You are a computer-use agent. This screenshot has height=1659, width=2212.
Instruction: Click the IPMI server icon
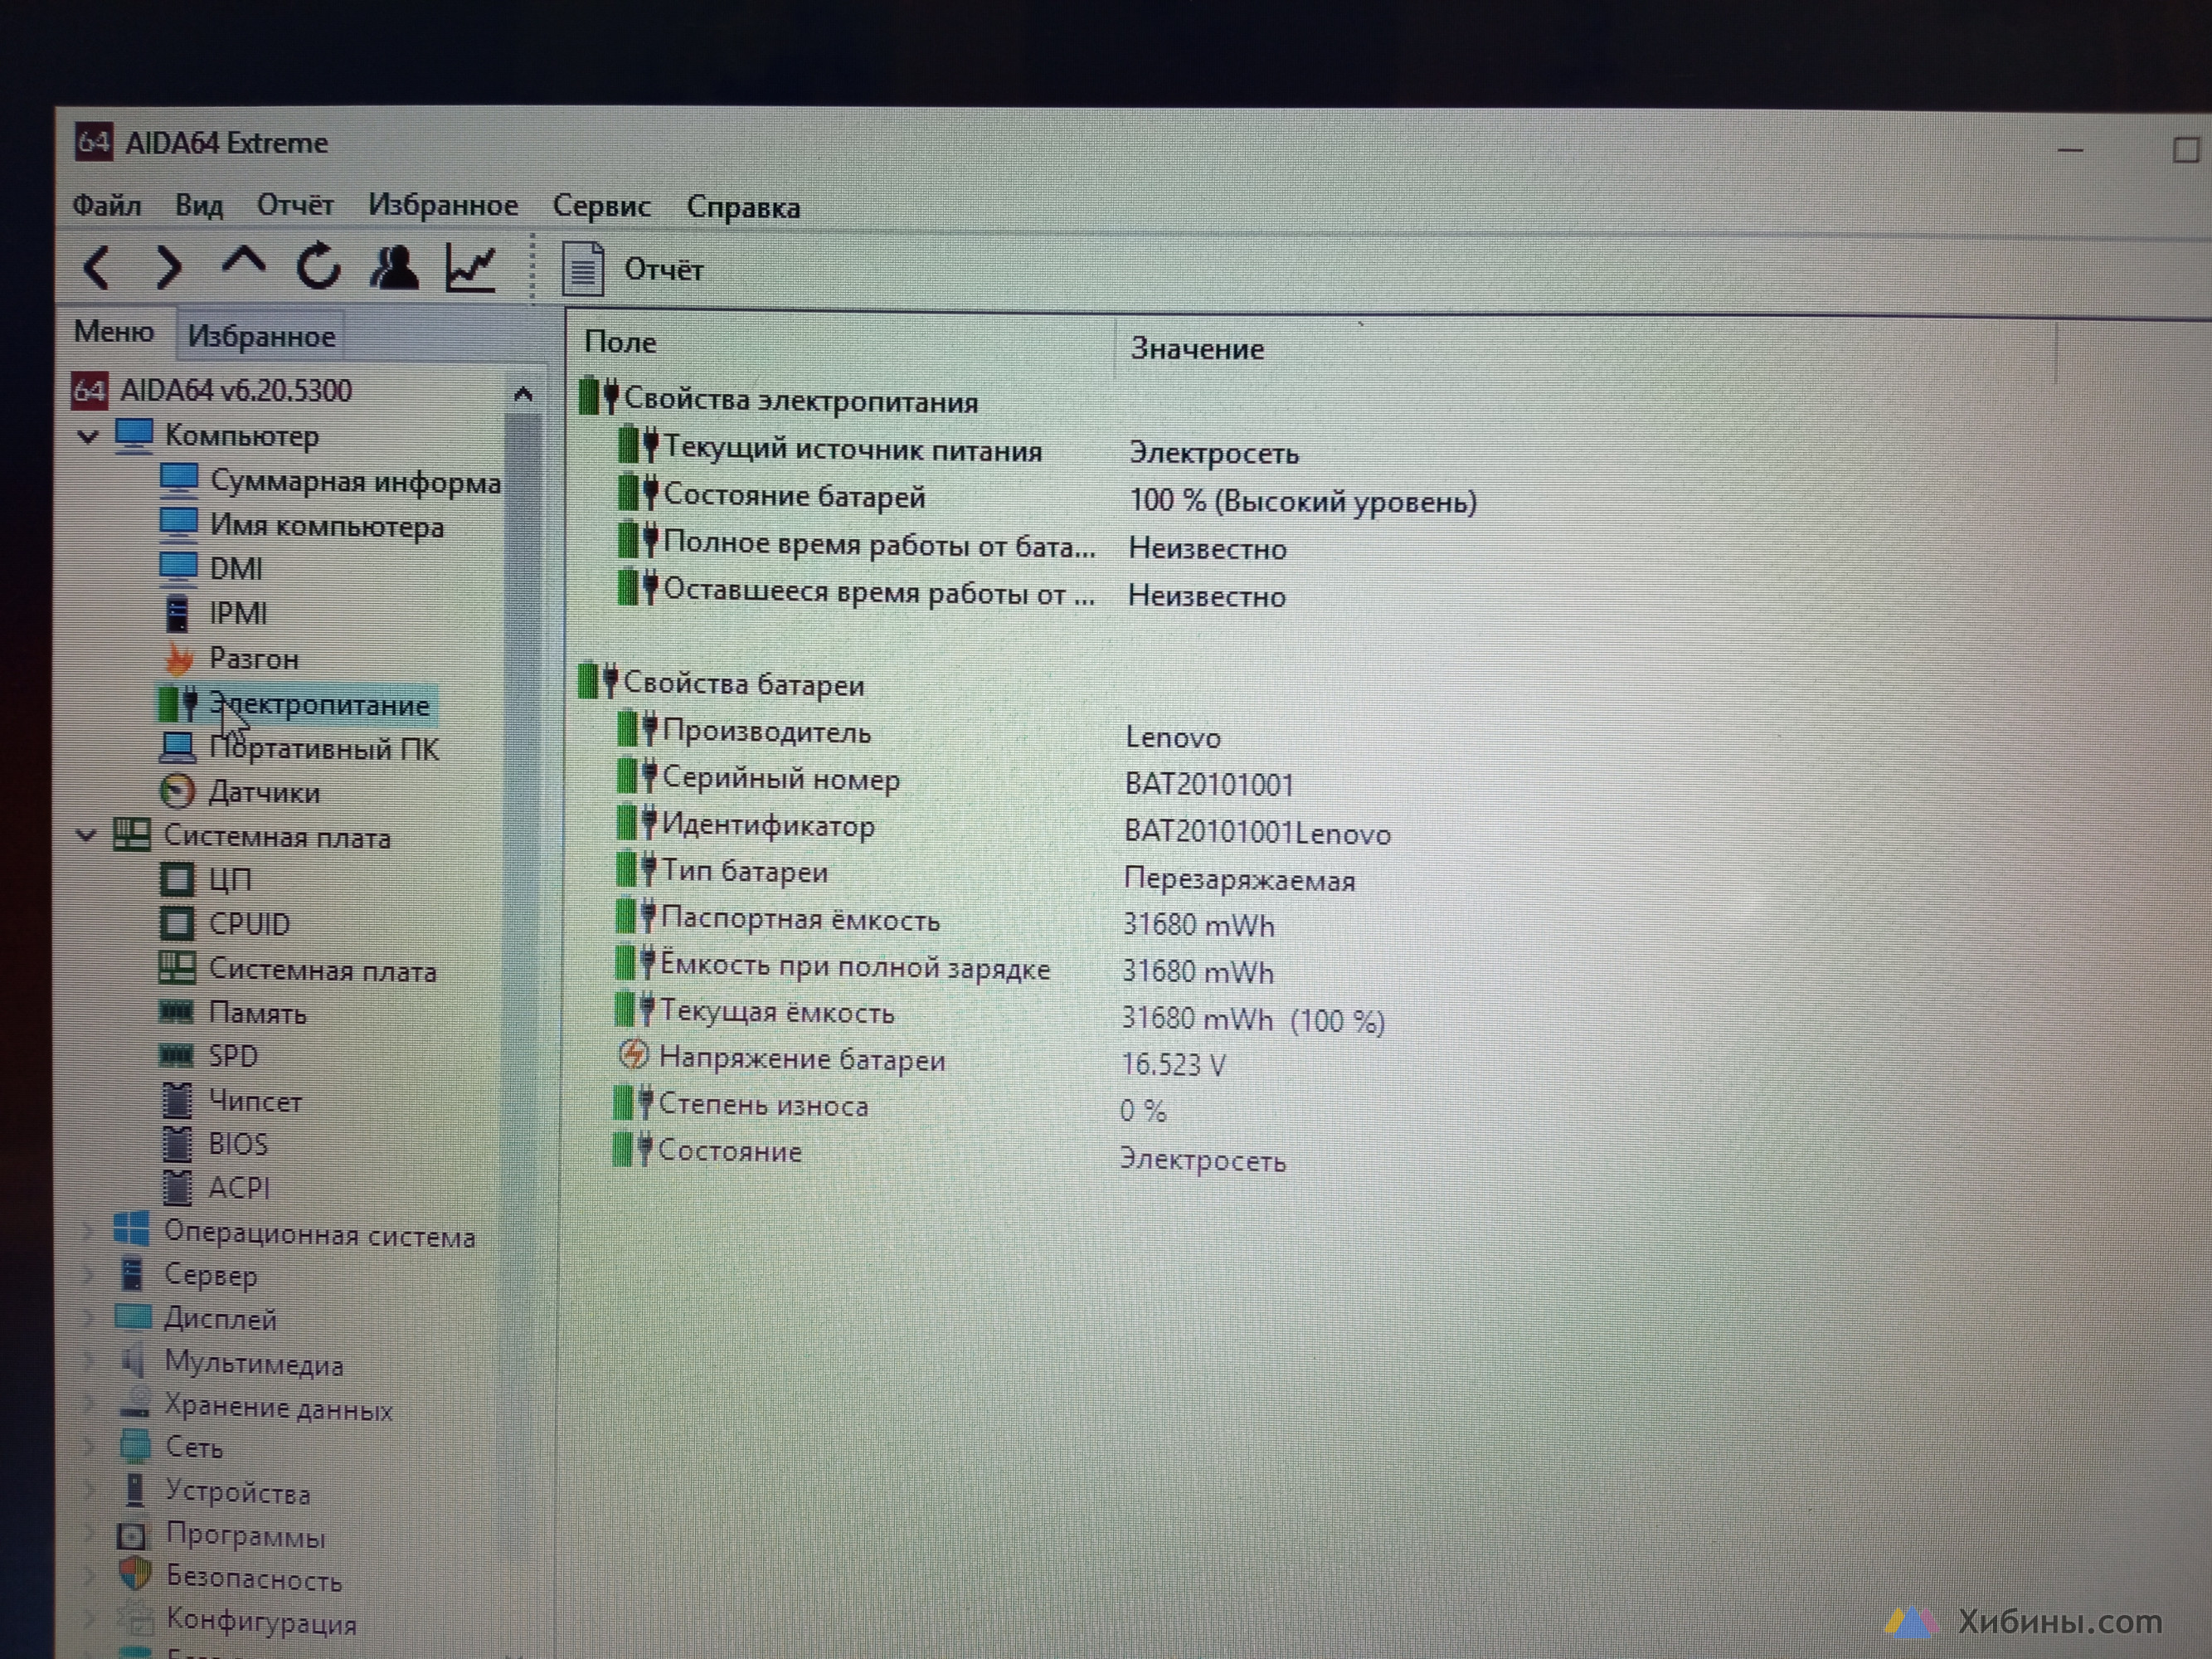(177, 613)
